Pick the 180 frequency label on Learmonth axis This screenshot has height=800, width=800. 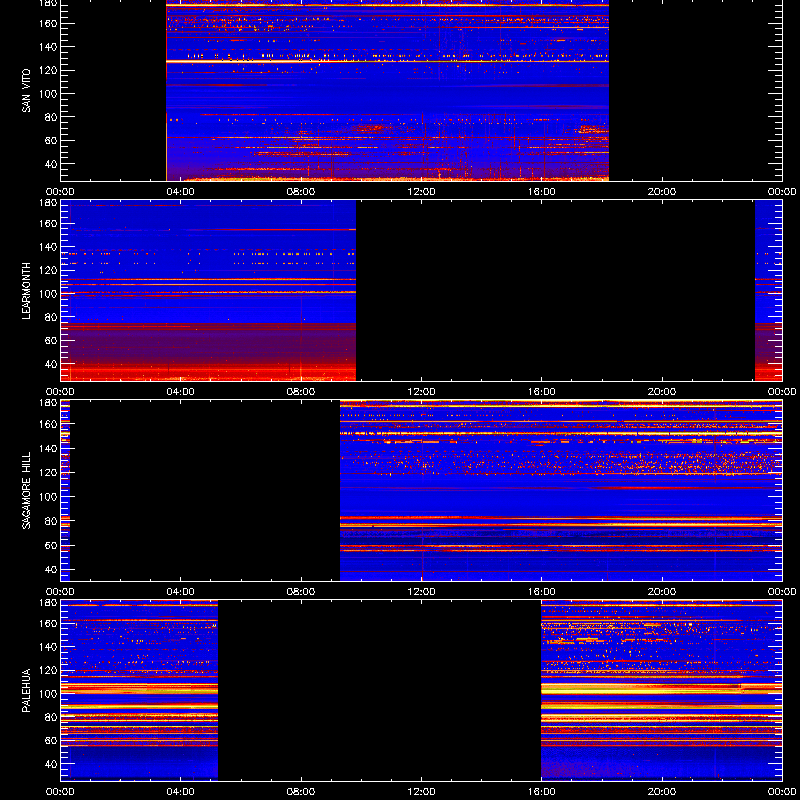click(x=49, y=203)
